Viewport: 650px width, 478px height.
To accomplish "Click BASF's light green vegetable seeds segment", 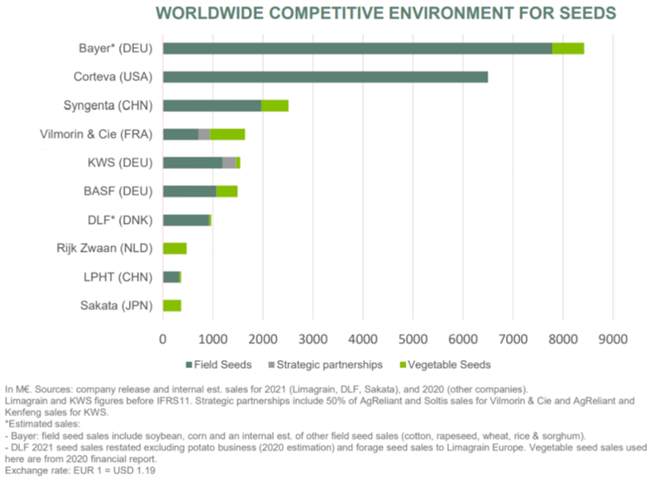I will (x=226, y=191).
